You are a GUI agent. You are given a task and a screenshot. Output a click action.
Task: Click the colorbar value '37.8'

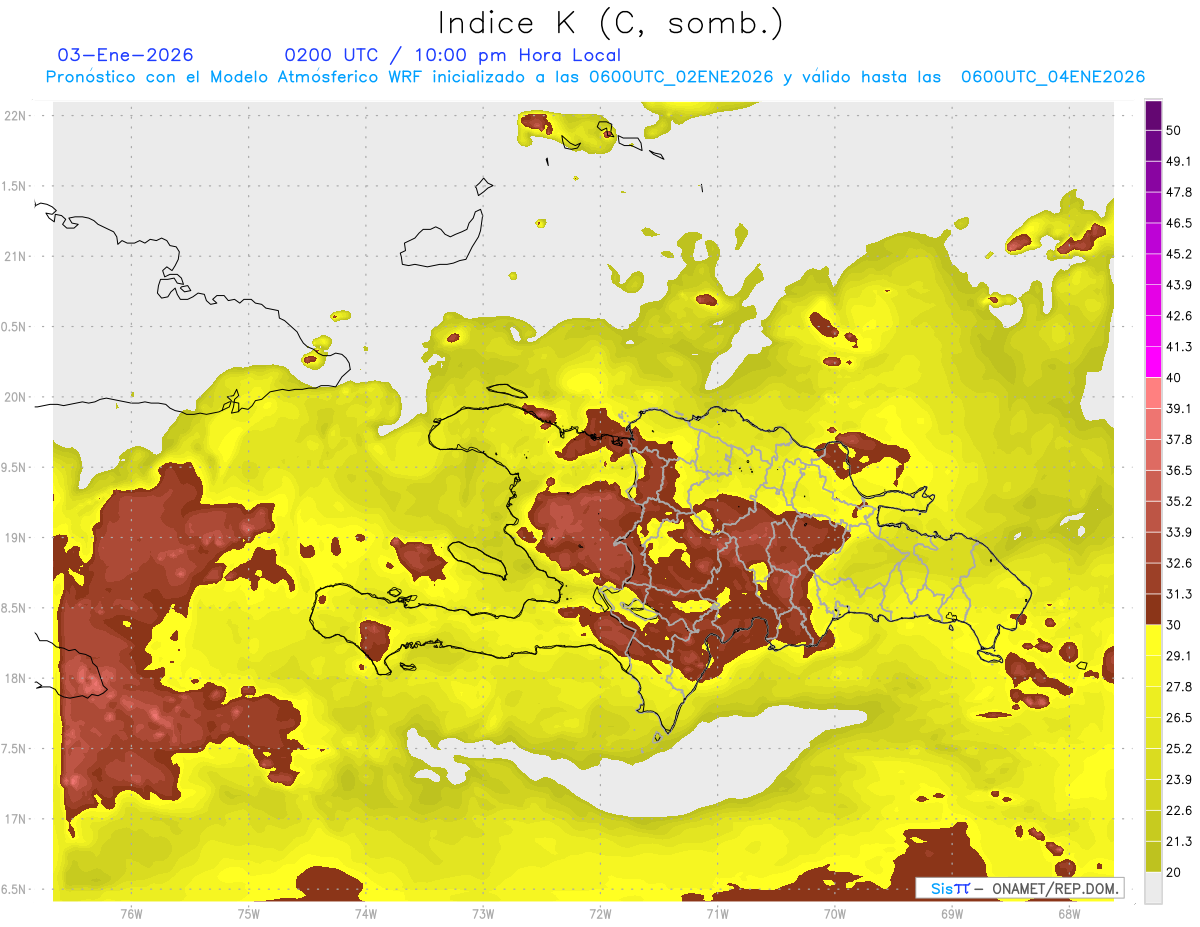point(1178,439)
